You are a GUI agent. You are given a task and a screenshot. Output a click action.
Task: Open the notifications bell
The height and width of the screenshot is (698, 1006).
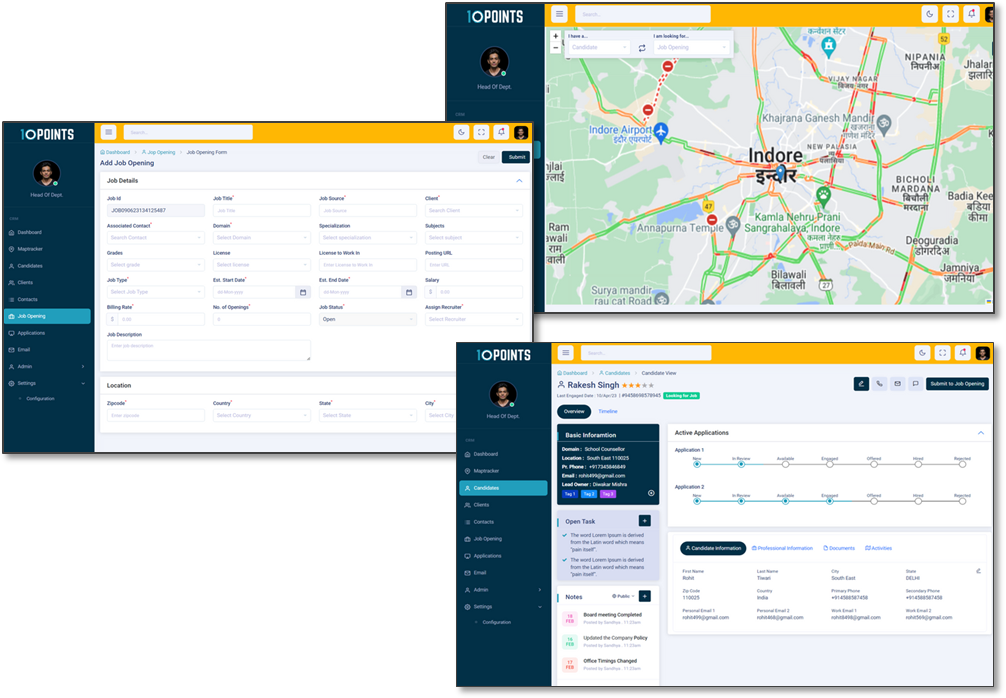(963, 353)
